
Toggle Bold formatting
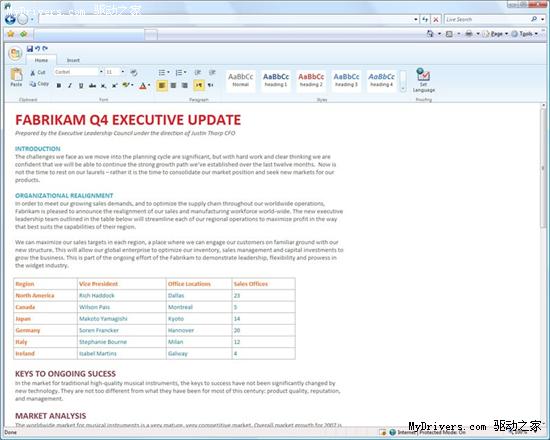click(59, 86)
